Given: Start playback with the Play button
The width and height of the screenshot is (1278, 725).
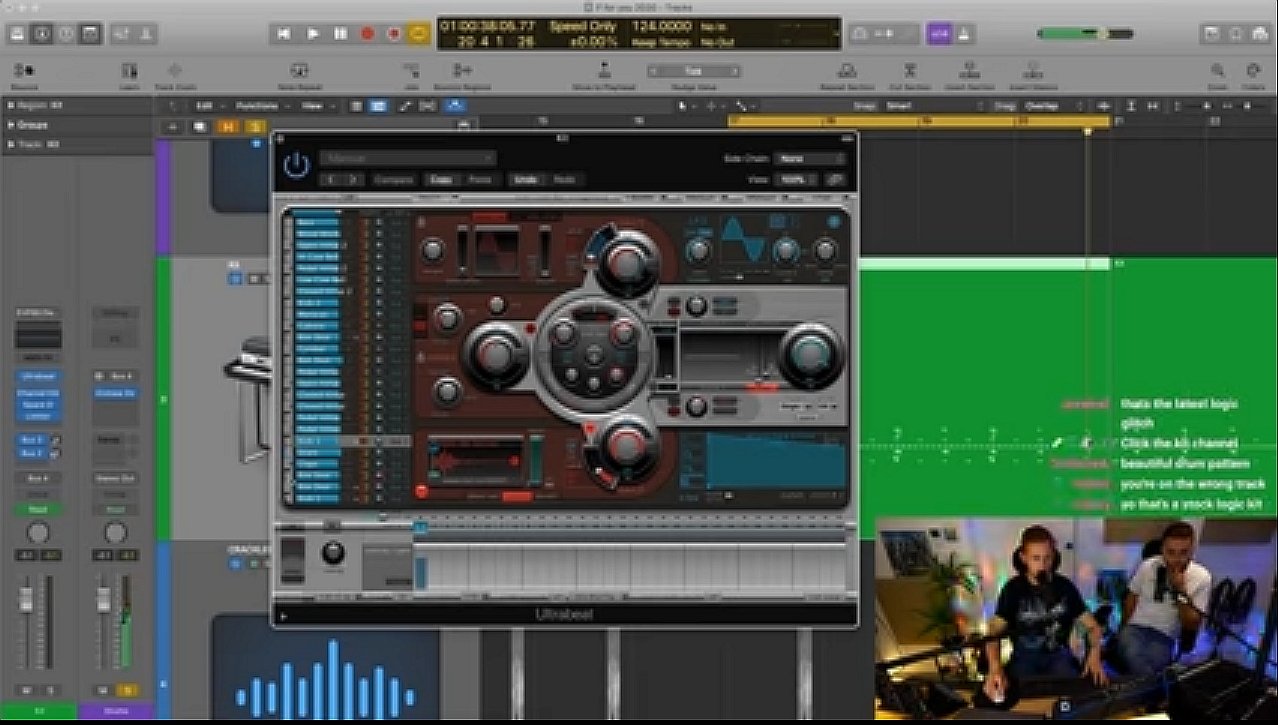Looking at the screenshot, I should tap(312, 33).
